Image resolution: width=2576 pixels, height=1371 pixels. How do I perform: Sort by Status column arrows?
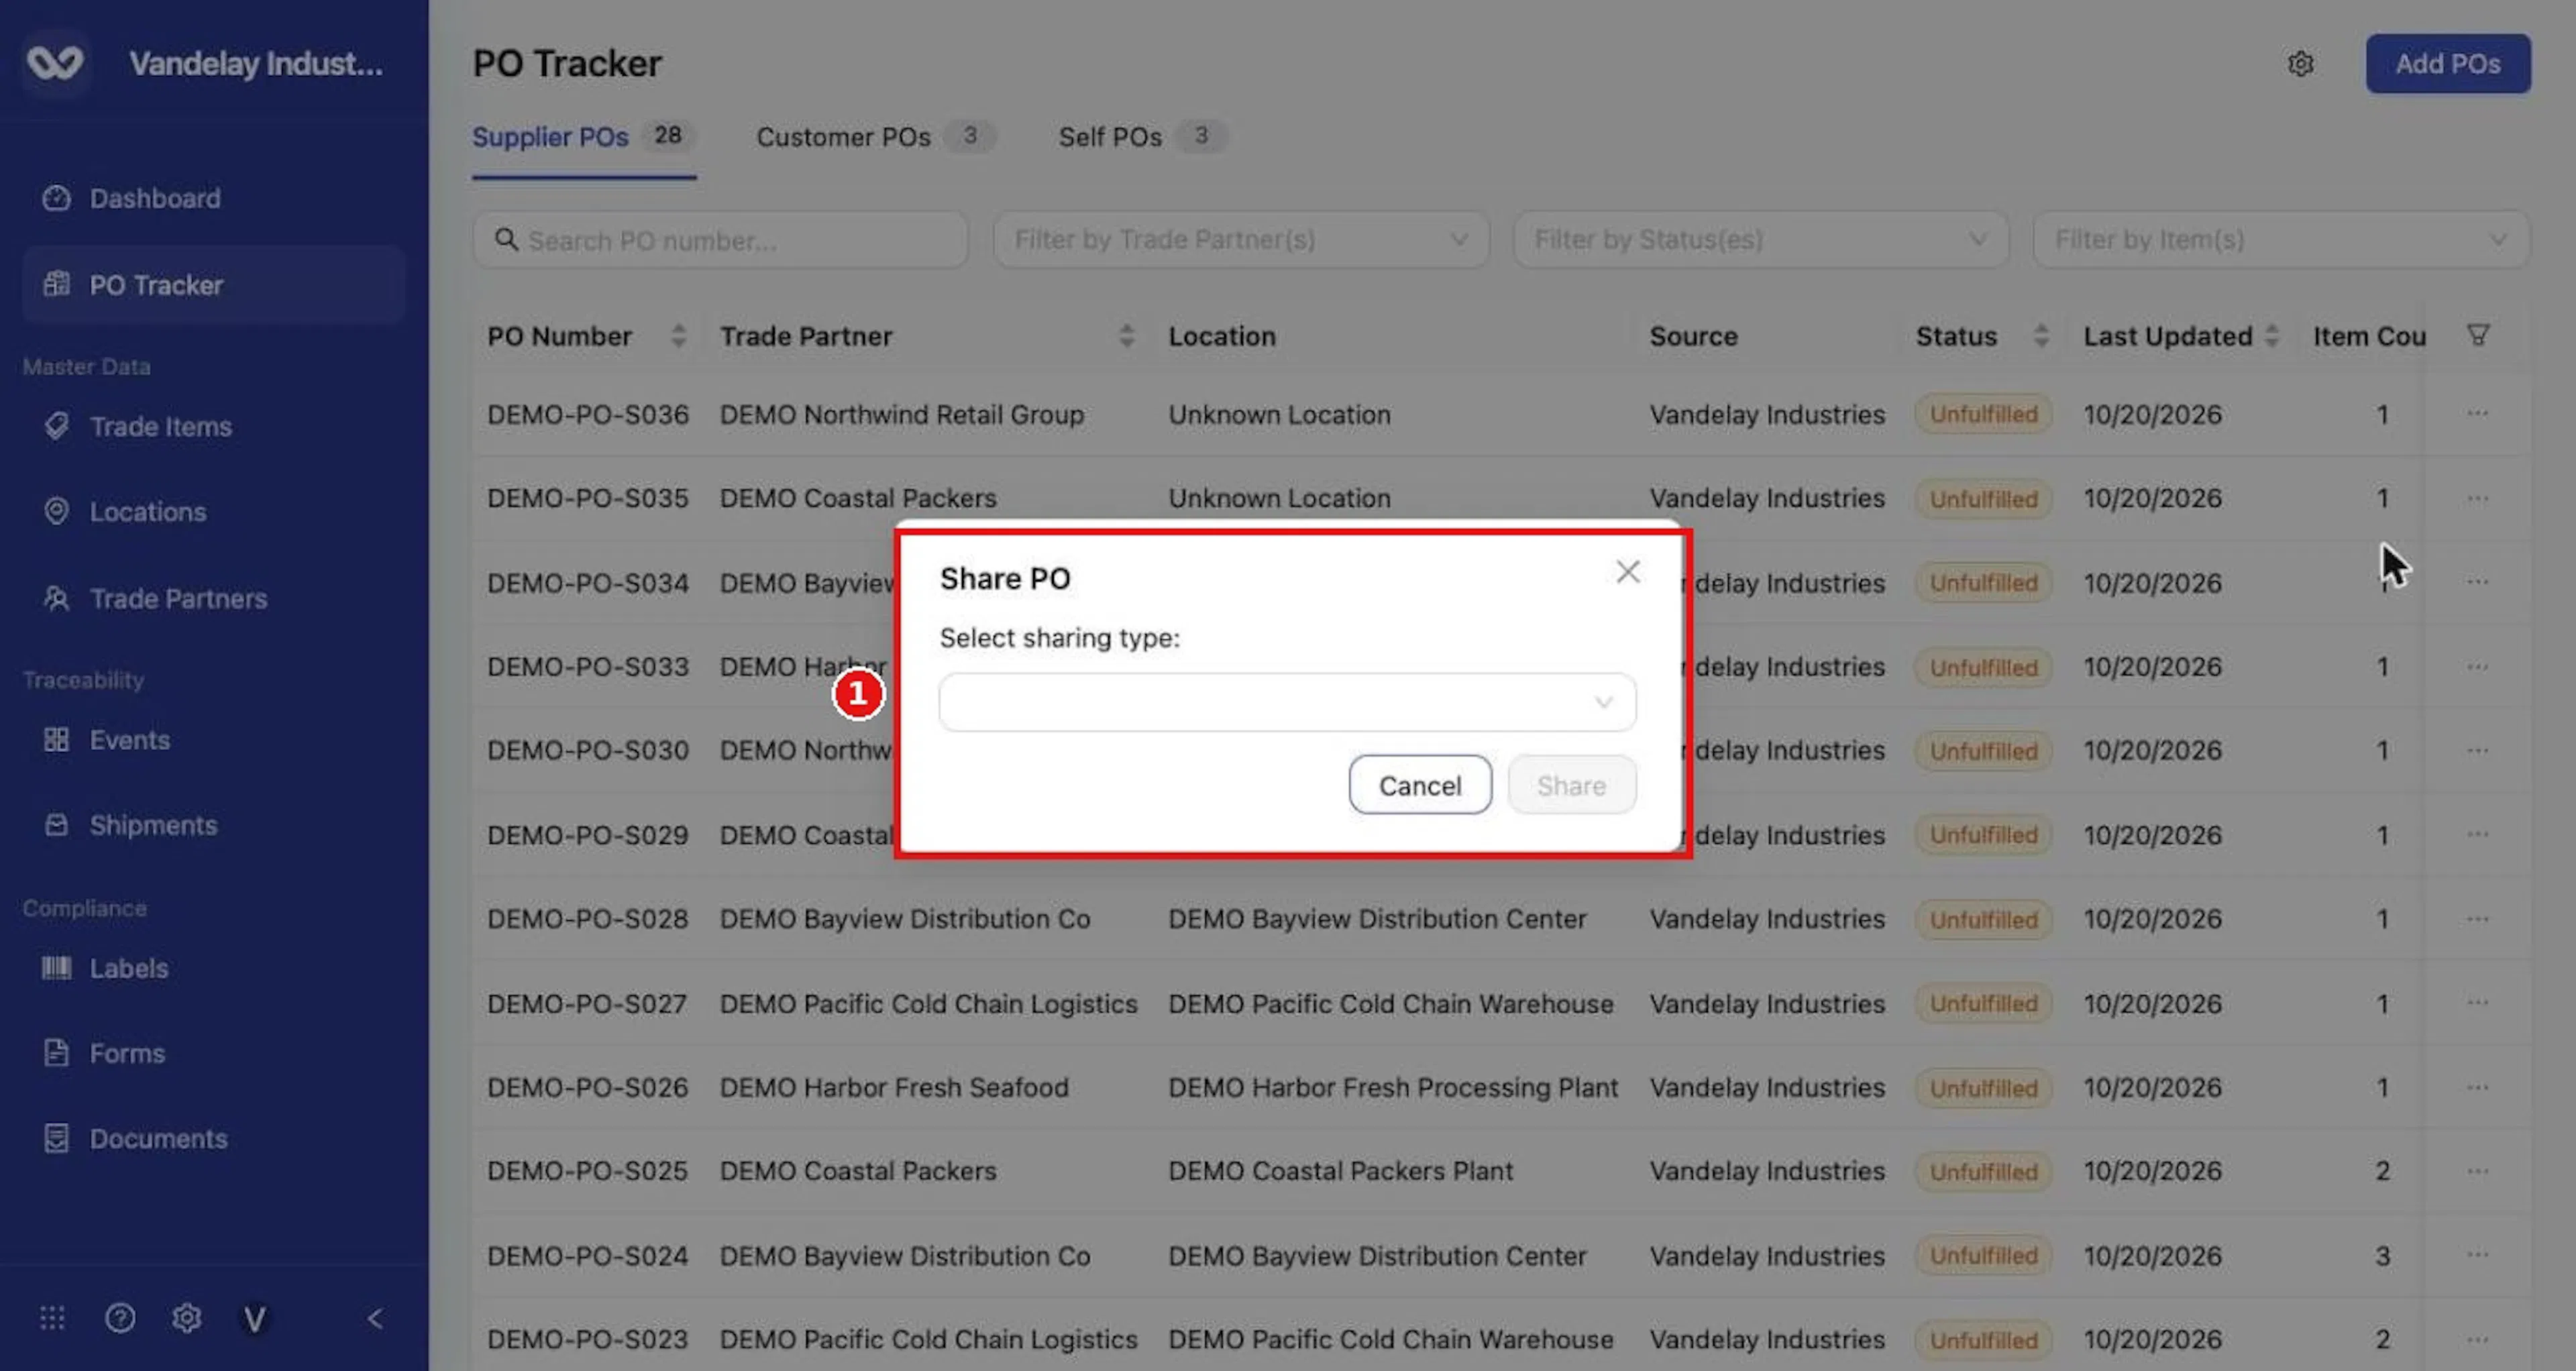tap(2040, 336)
